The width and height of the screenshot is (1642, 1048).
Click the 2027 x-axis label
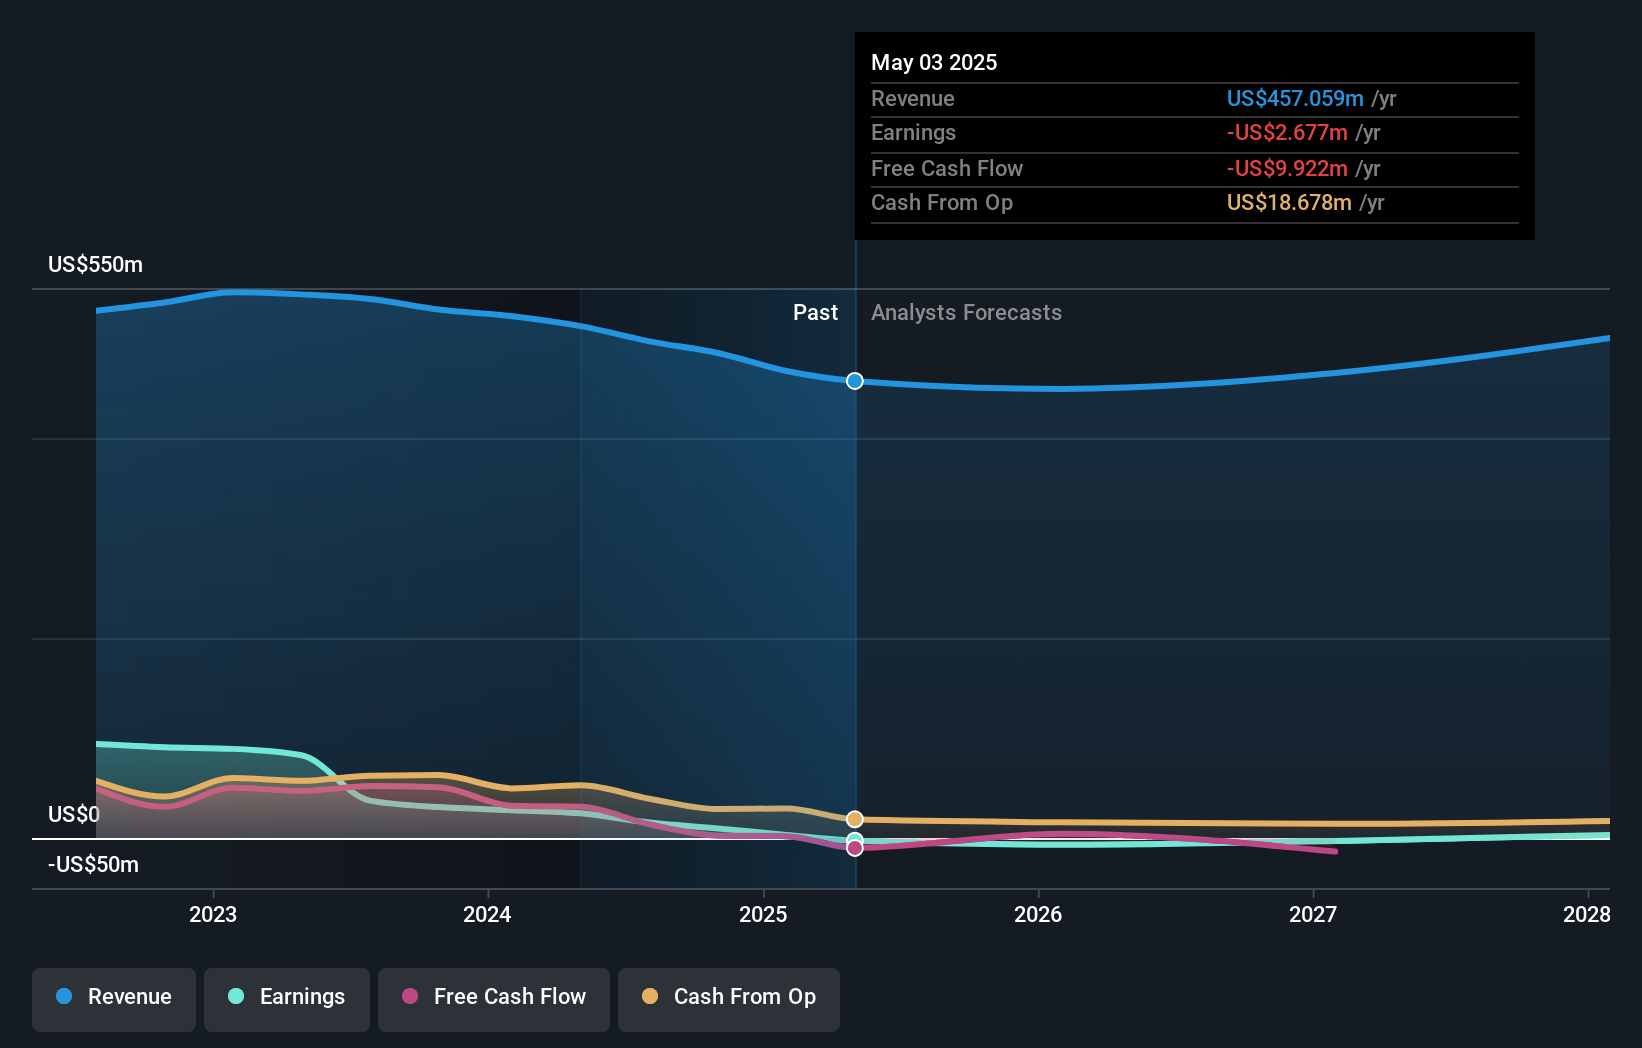pos(1313,914)
